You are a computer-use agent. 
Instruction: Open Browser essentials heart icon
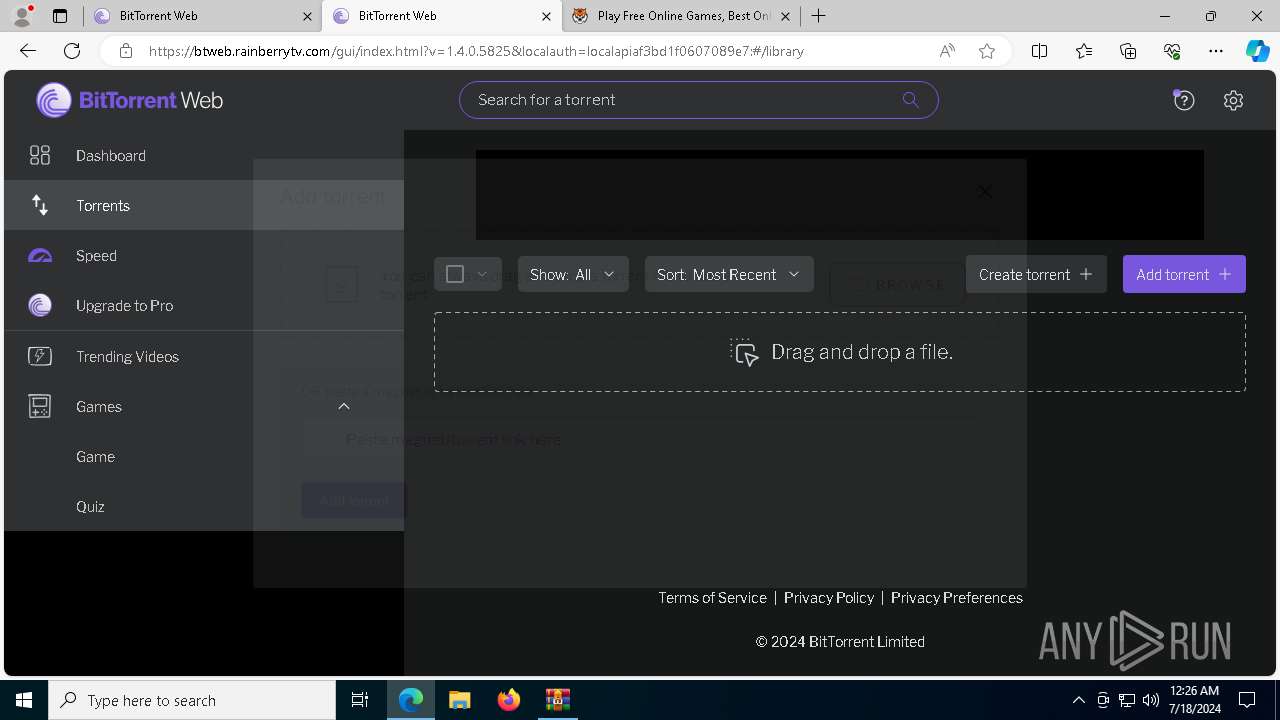coord(1172,51)
